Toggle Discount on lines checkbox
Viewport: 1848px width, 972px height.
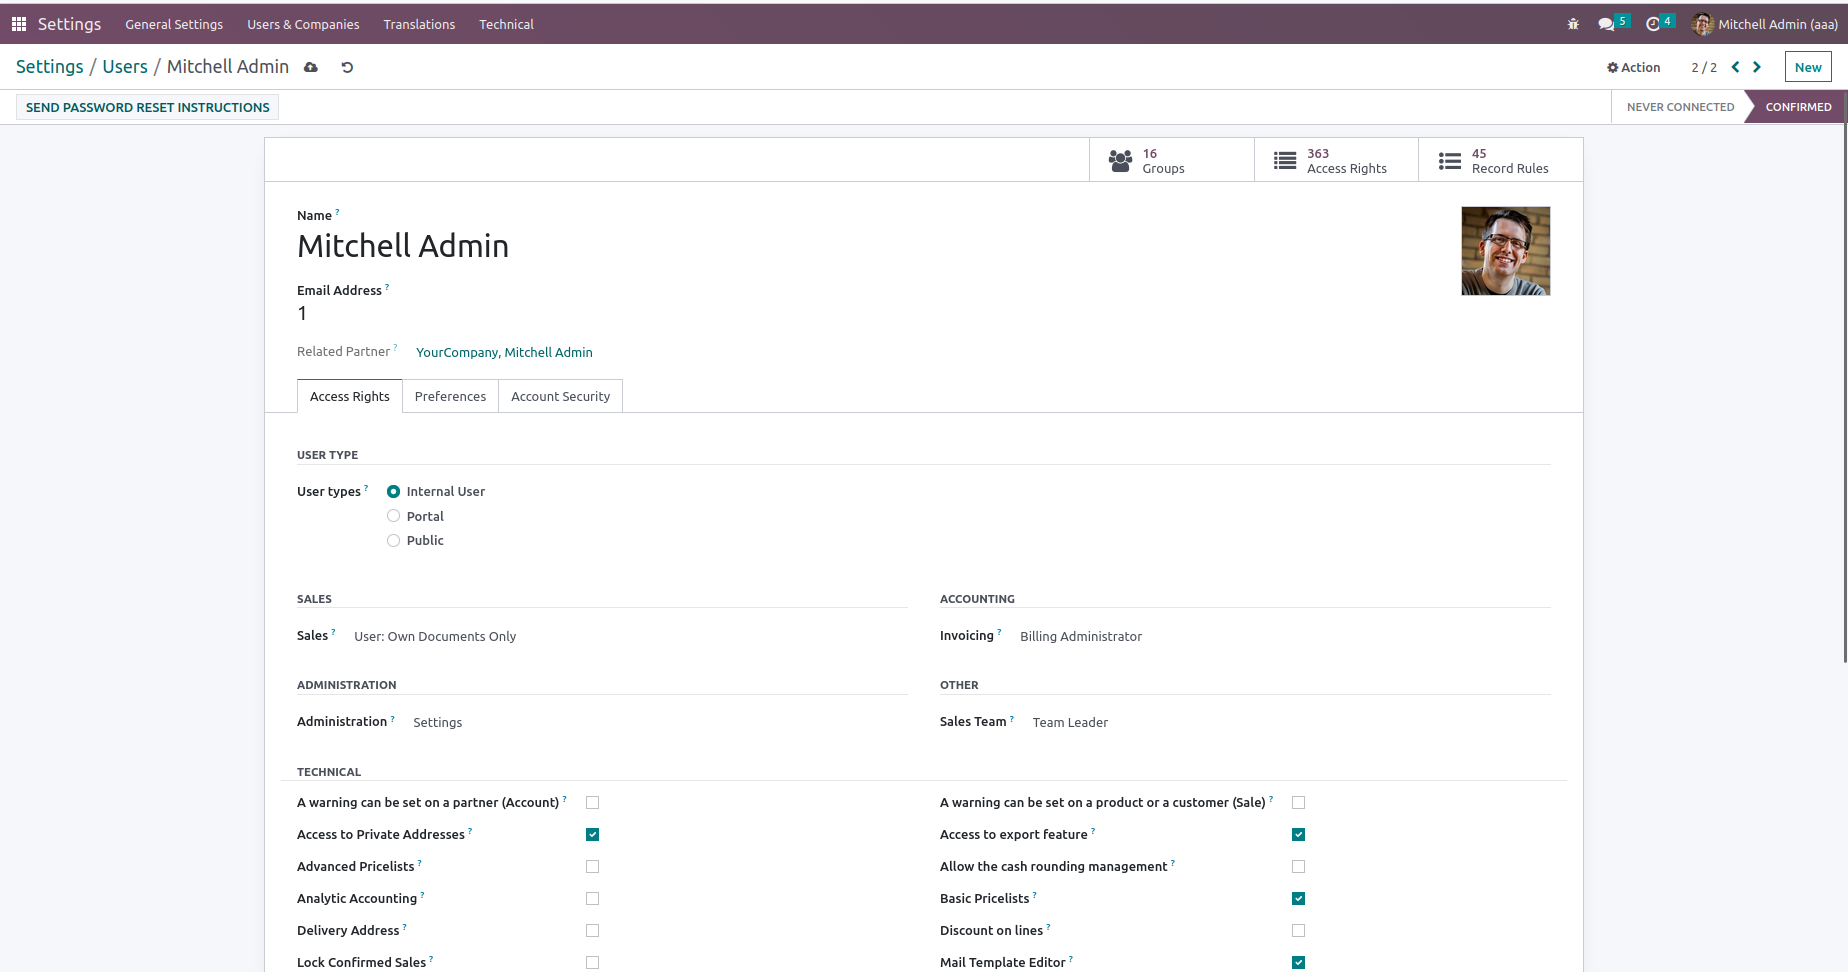pos(1299,930)
